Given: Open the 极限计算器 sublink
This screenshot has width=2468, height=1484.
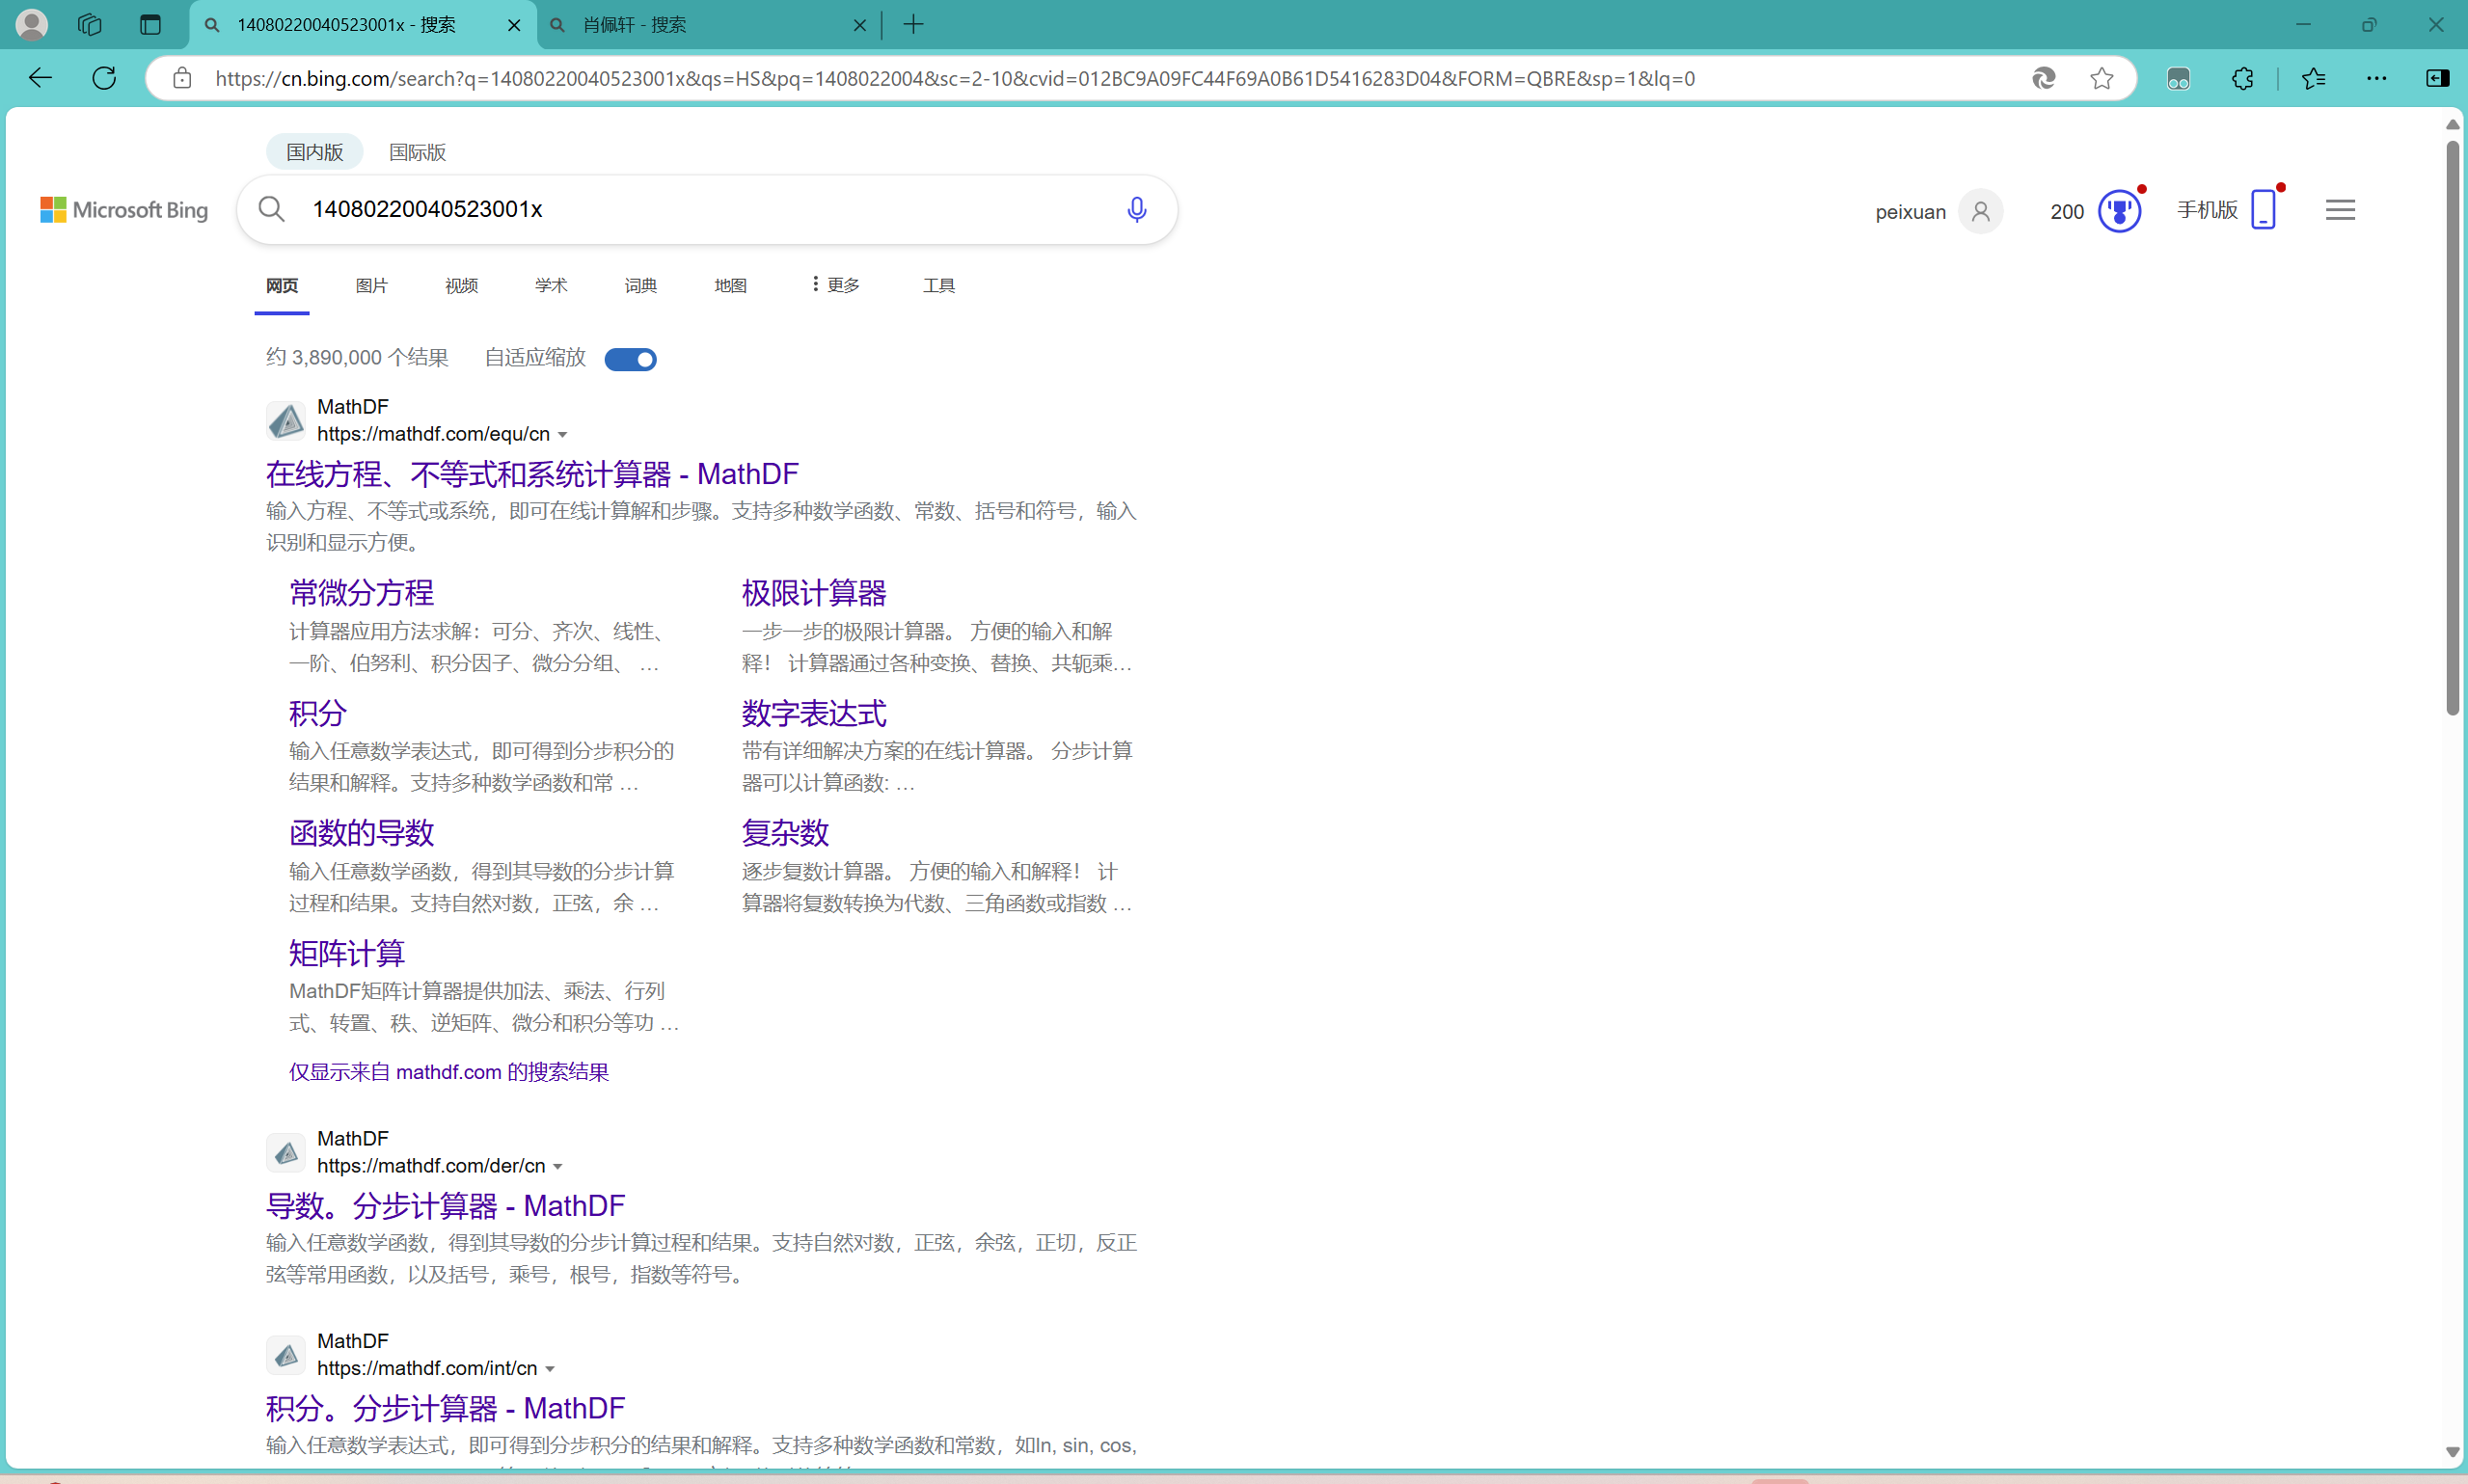Looking at the screenshot, I should coord(814,593).
